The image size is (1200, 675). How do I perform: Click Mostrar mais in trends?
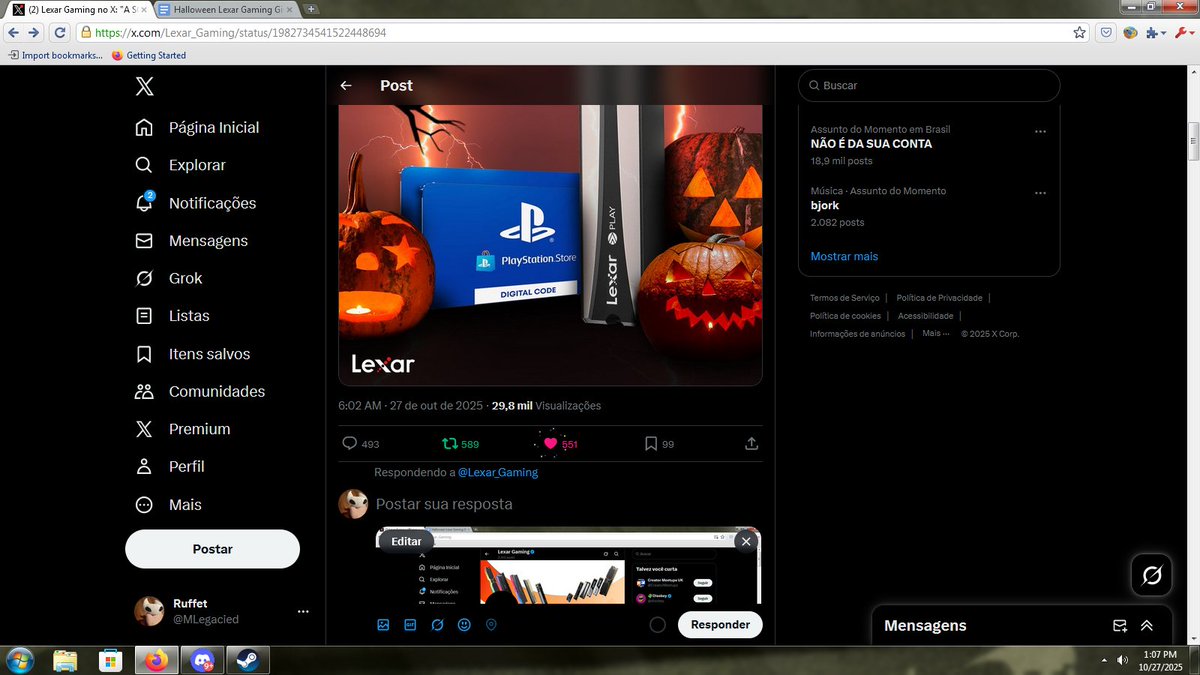tap(844, 256)
